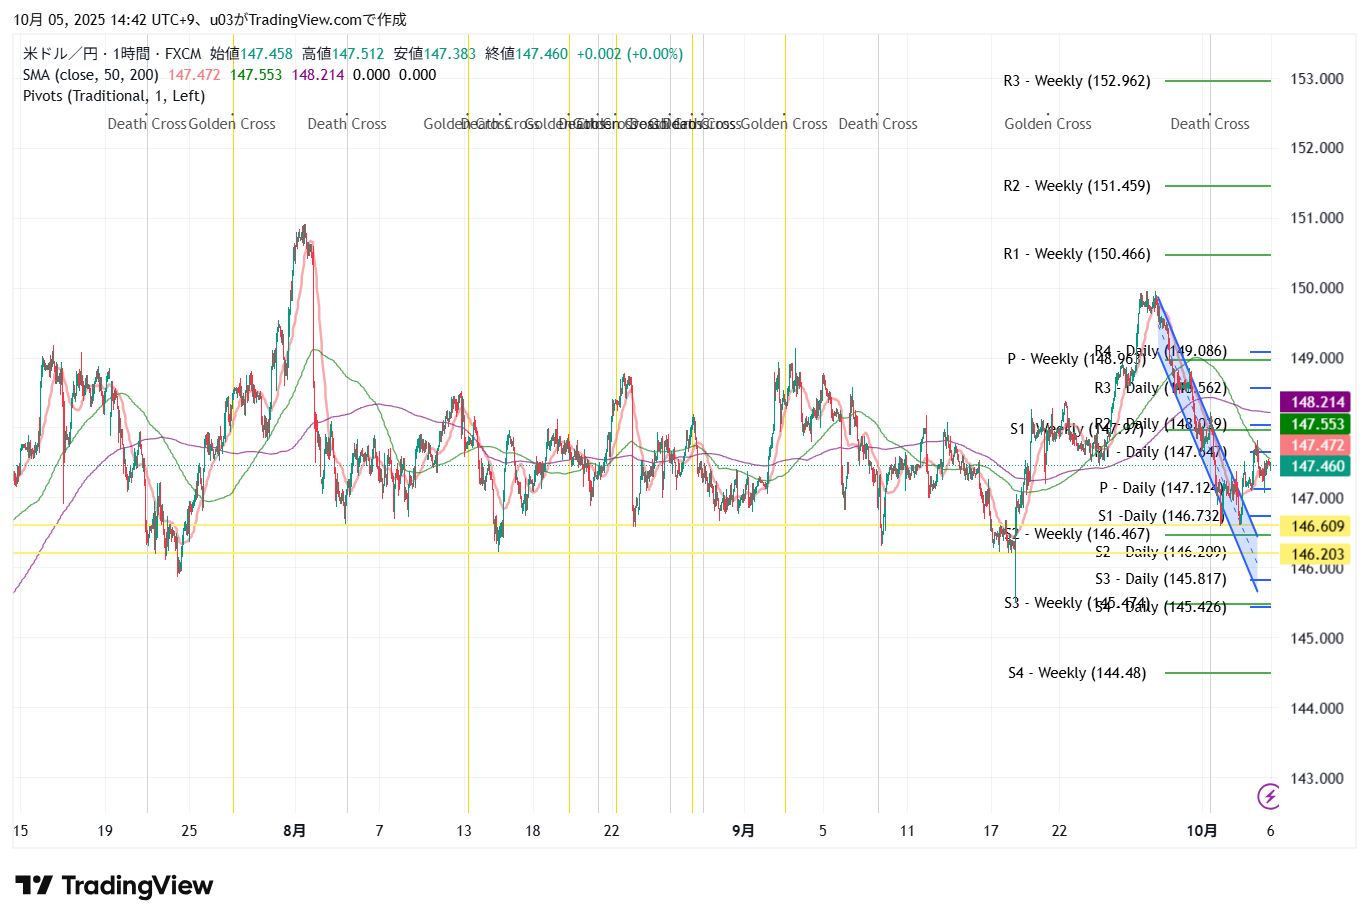Click the 10月 date on time axis
The width and height of the screenshot is (1369, 923).
click(x=1202, y=831)
